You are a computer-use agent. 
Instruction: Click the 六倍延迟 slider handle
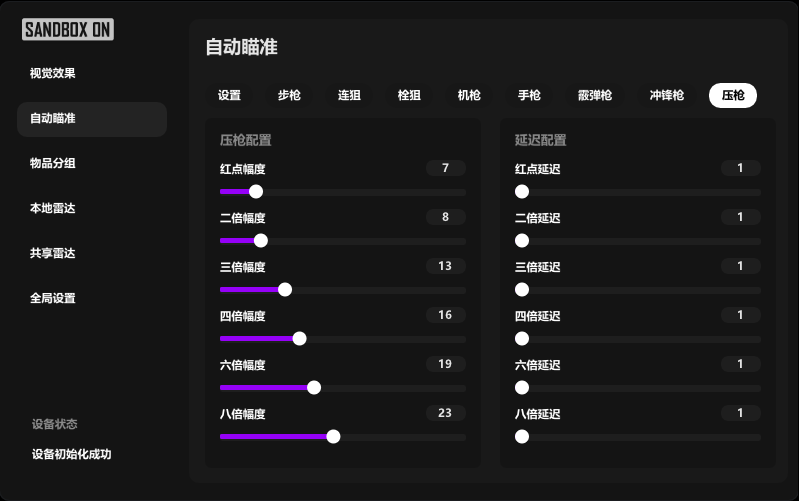tap(522, 387)
